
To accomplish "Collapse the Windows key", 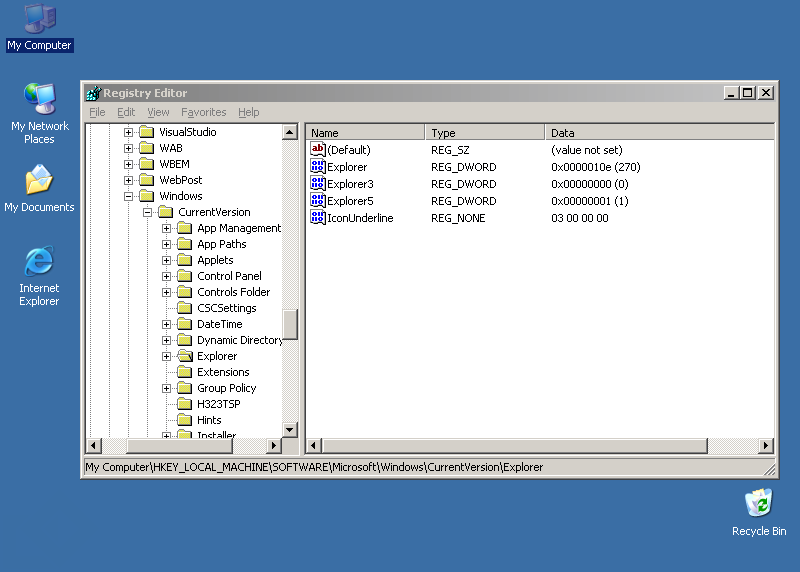I will click(x=129, y=196).
